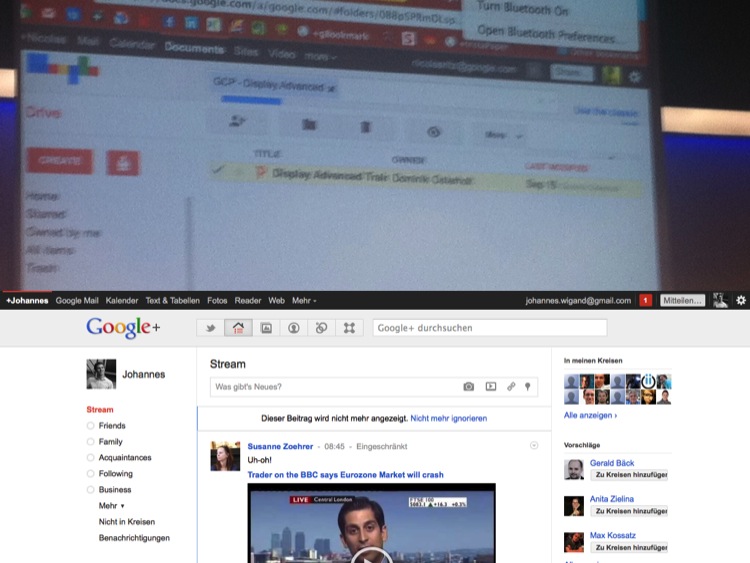Open Kalender from the black bar
The height and width of the screenshot is (563, 750).
[x=122, y=300]
